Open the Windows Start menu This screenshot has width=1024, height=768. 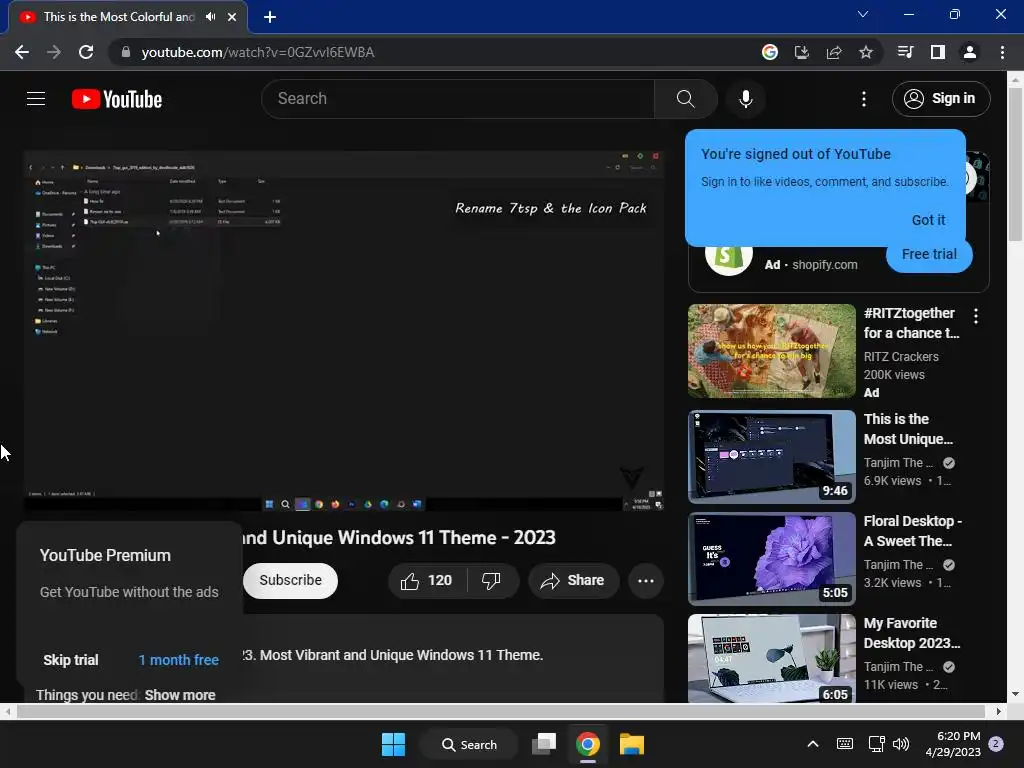[x=393, y=744]
